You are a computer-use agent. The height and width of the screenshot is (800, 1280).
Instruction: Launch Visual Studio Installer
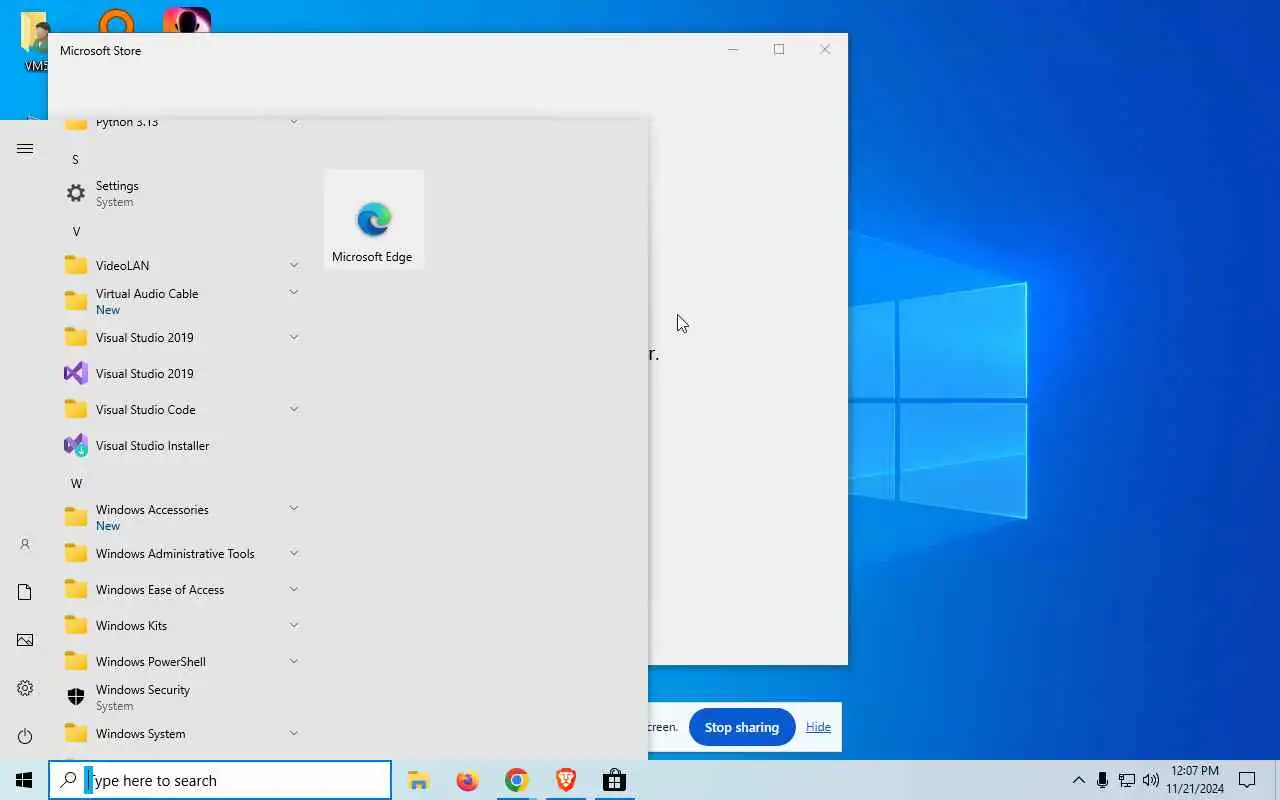tap(180, 445)
